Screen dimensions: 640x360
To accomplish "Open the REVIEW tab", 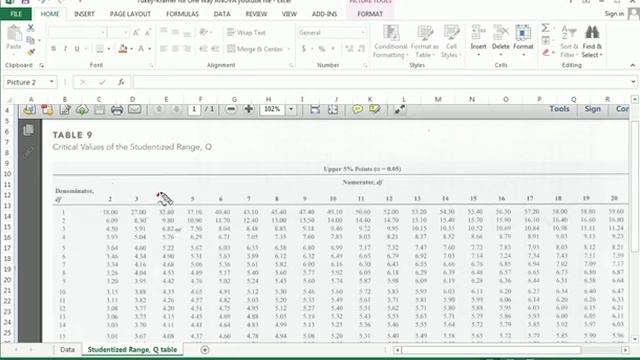I will click(256, 14).
